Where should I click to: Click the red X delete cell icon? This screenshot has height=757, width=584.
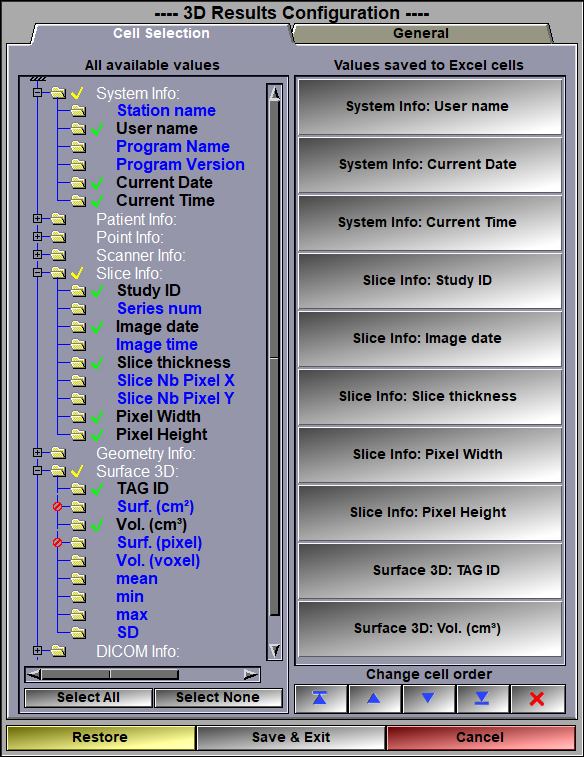point(537,698)
